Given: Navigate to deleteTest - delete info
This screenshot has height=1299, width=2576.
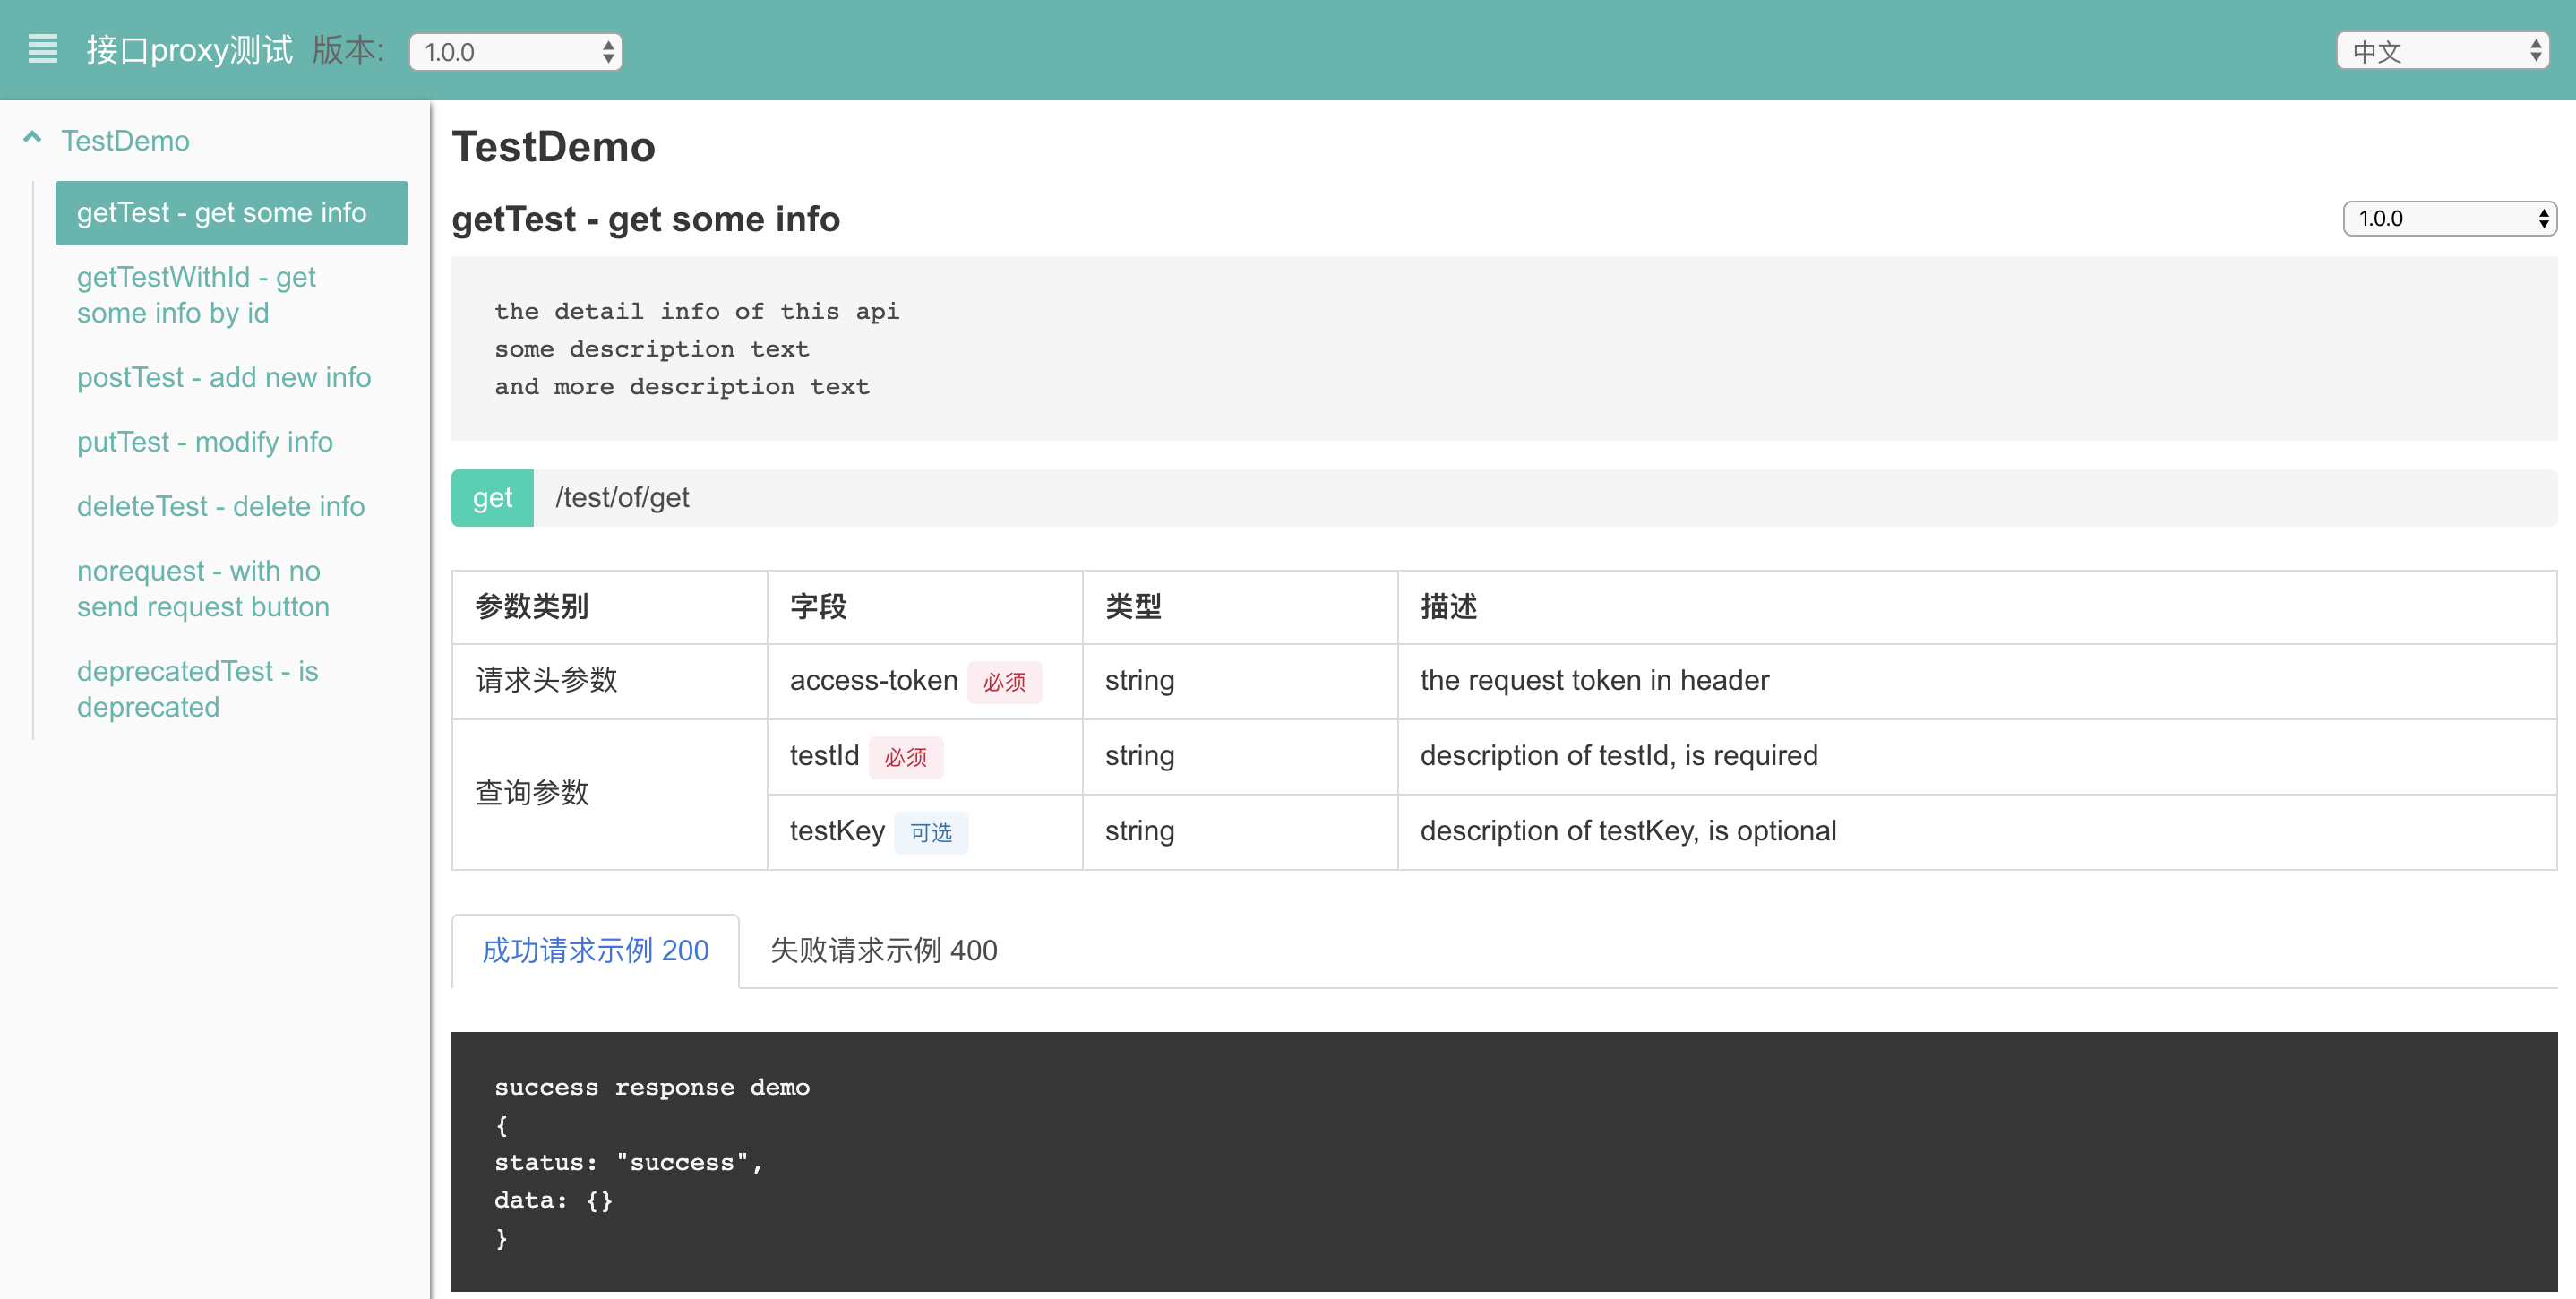Looking at the screenshot, I should pos(220,506).
